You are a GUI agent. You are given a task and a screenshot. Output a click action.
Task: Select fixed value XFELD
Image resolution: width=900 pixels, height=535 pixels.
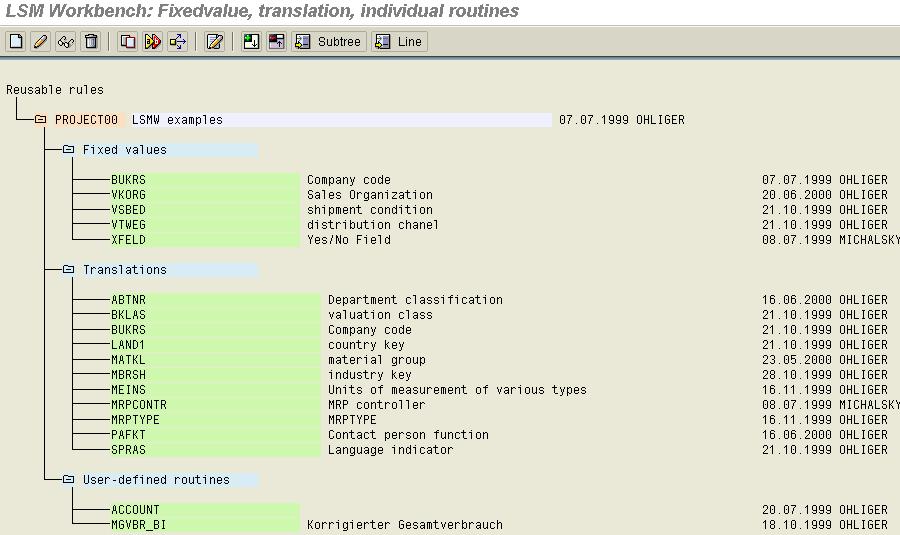205,239
